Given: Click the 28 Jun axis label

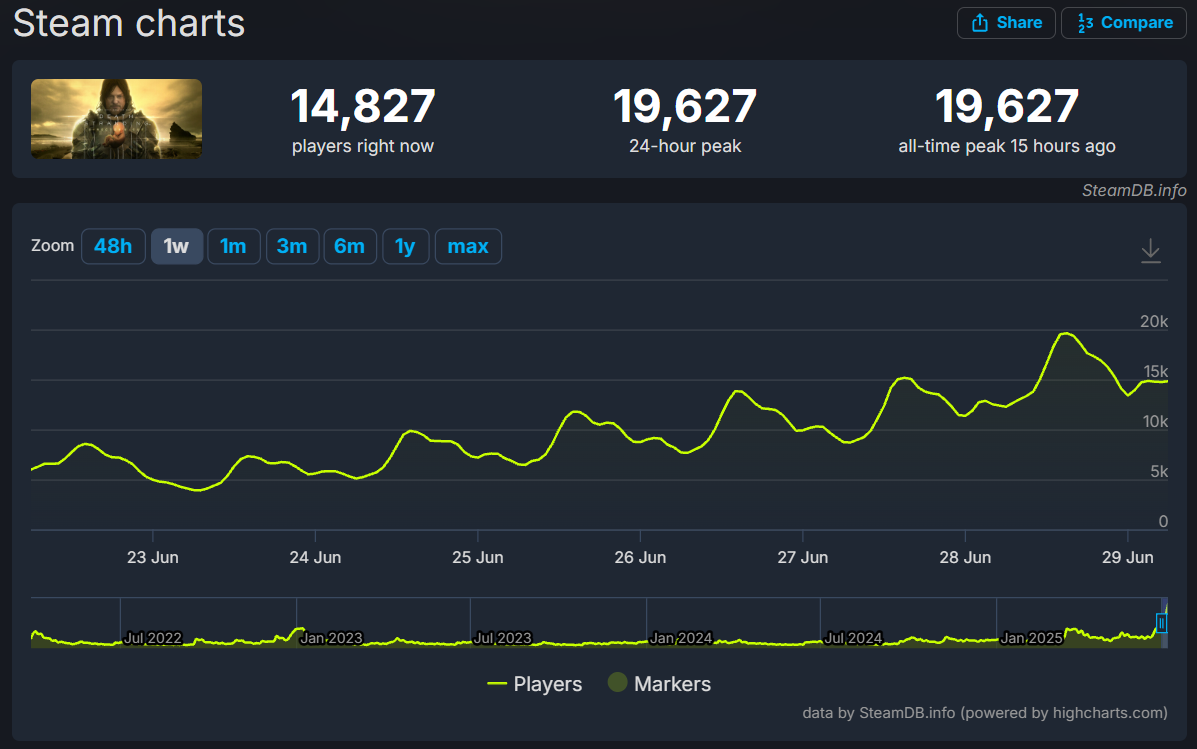Looking at the screenshot, I should (x=965, y=558).
